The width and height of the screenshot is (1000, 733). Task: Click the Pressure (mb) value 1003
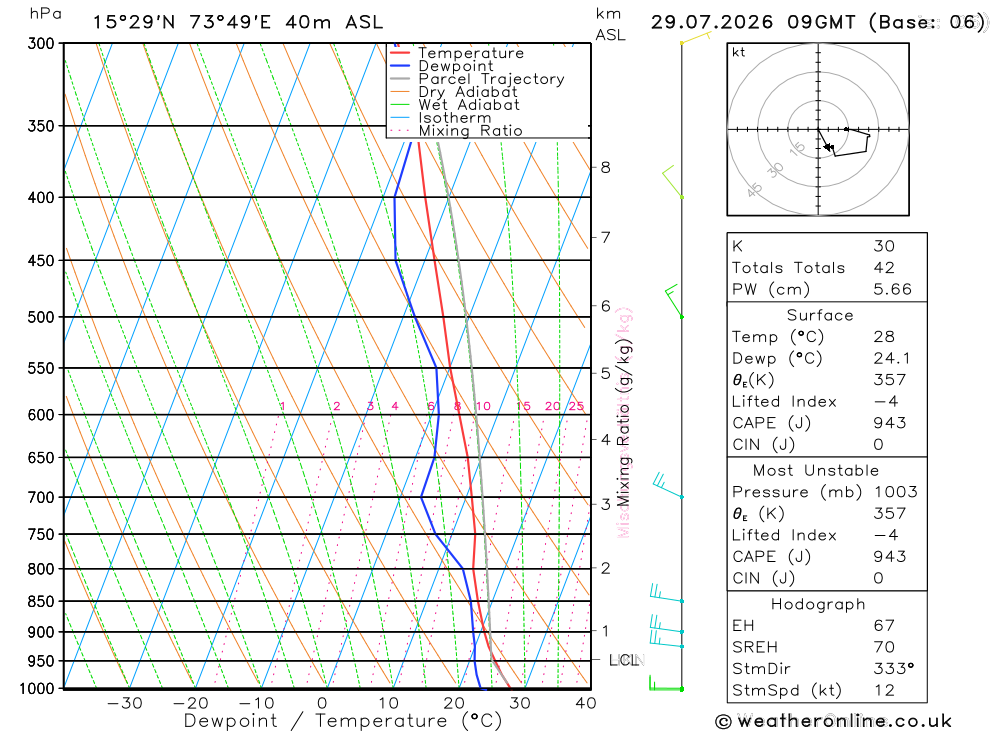point(895,492)
